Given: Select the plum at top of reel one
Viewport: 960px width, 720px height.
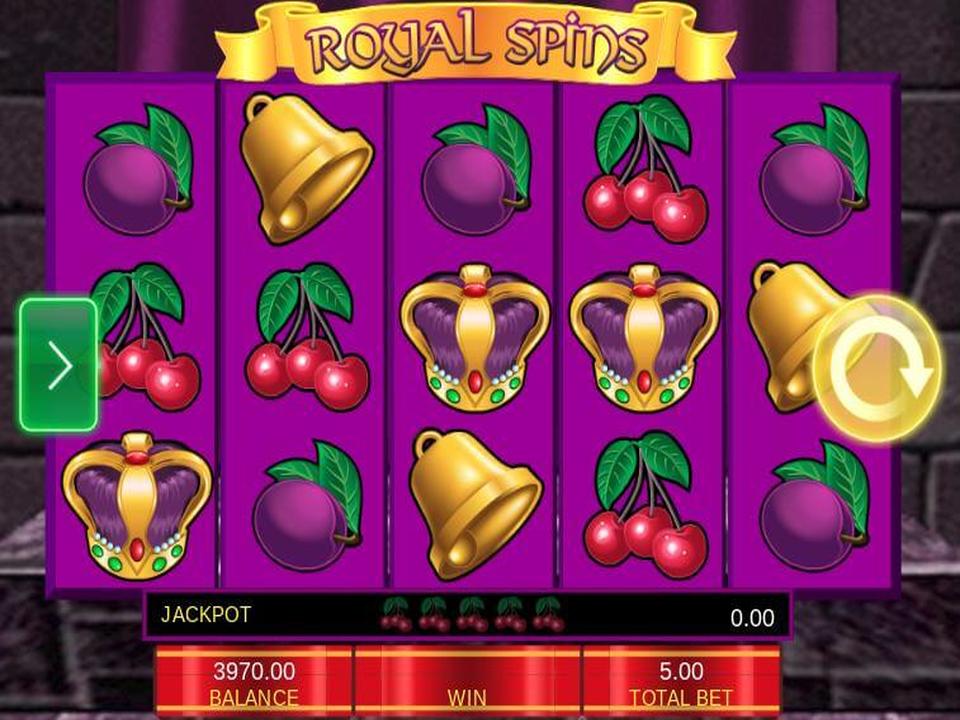Looking at the screenshot, I should [138, 170].
